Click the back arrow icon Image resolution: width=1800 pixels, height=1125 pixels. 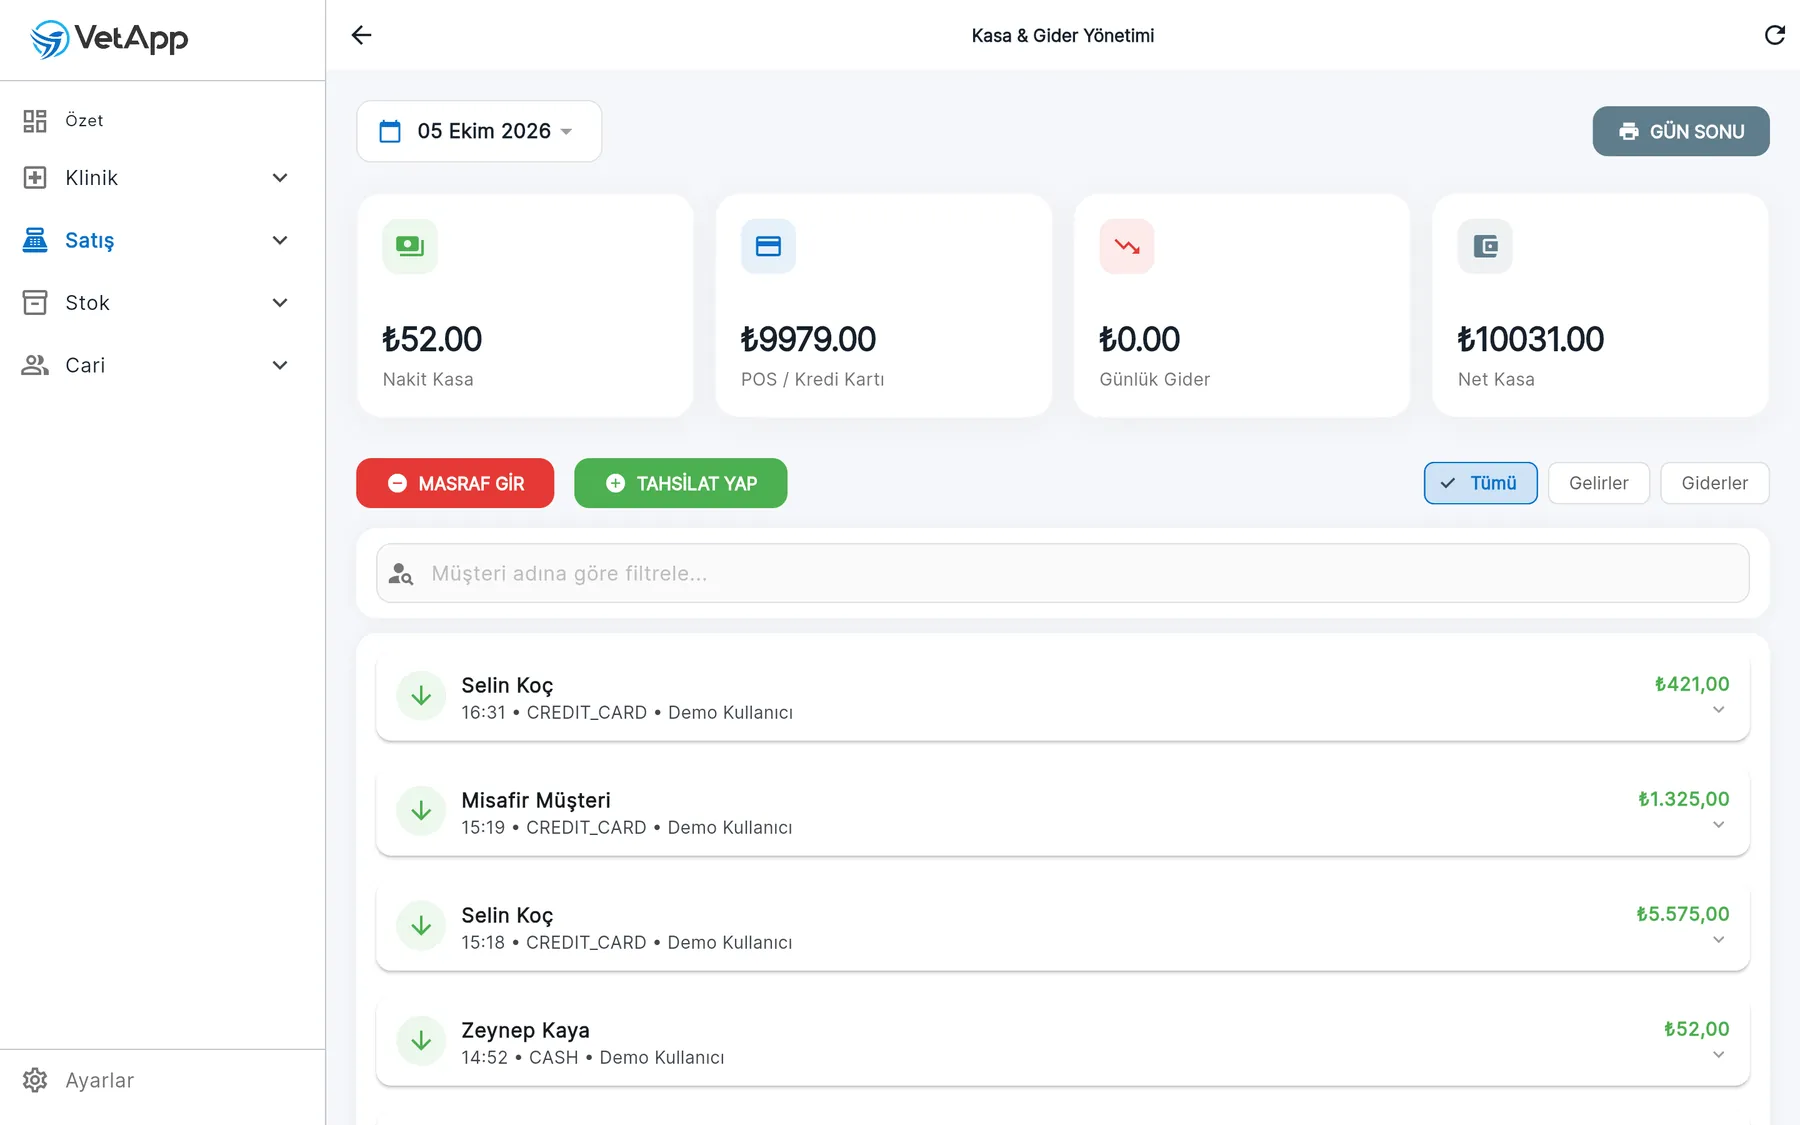coord(361,35)
